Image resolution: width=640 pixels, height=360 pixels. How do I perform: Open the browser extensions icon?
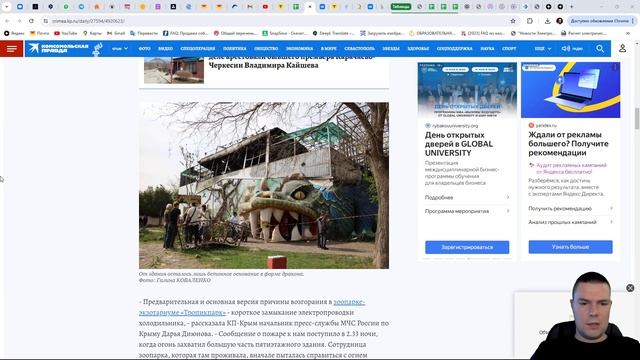click(x=530, y=21)
